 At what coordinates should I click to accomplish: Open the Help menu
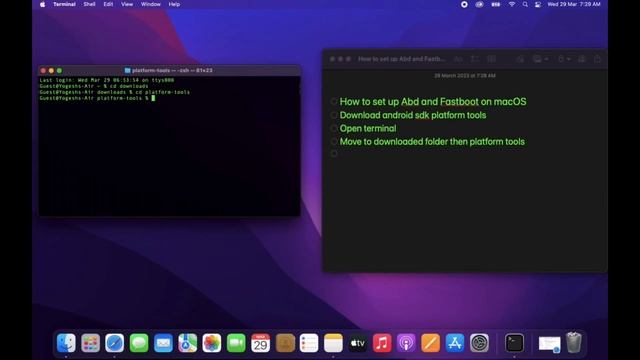(x=174, y=4)
